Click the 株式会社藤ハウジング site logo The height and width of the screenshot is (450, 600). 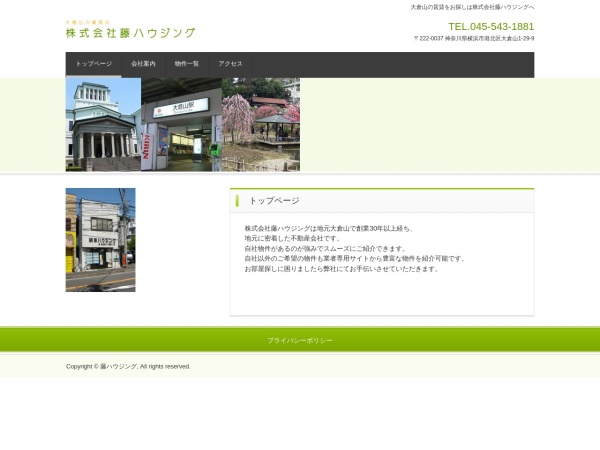click(x=130, y=29)
